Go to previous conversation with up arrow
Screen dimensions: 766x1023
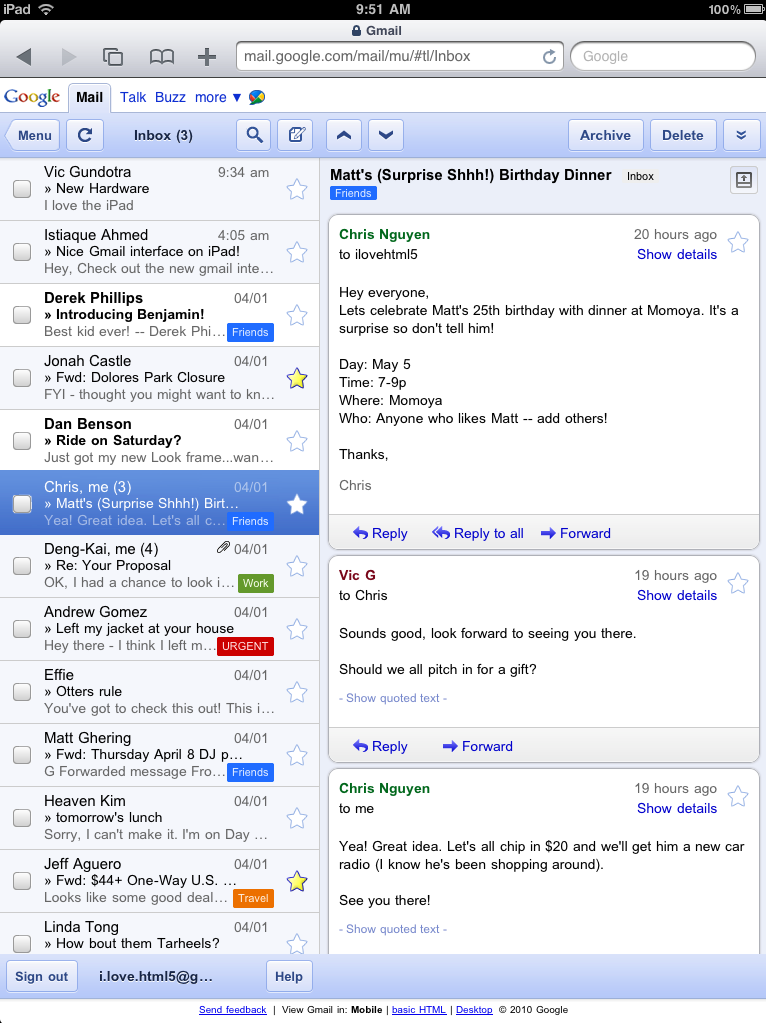pyautogui.click(x=343, y=135)
